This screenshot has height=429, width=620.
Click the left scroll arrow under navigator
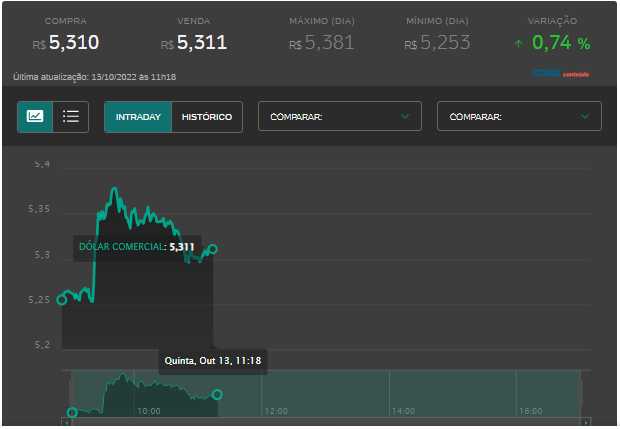[68, 423]
